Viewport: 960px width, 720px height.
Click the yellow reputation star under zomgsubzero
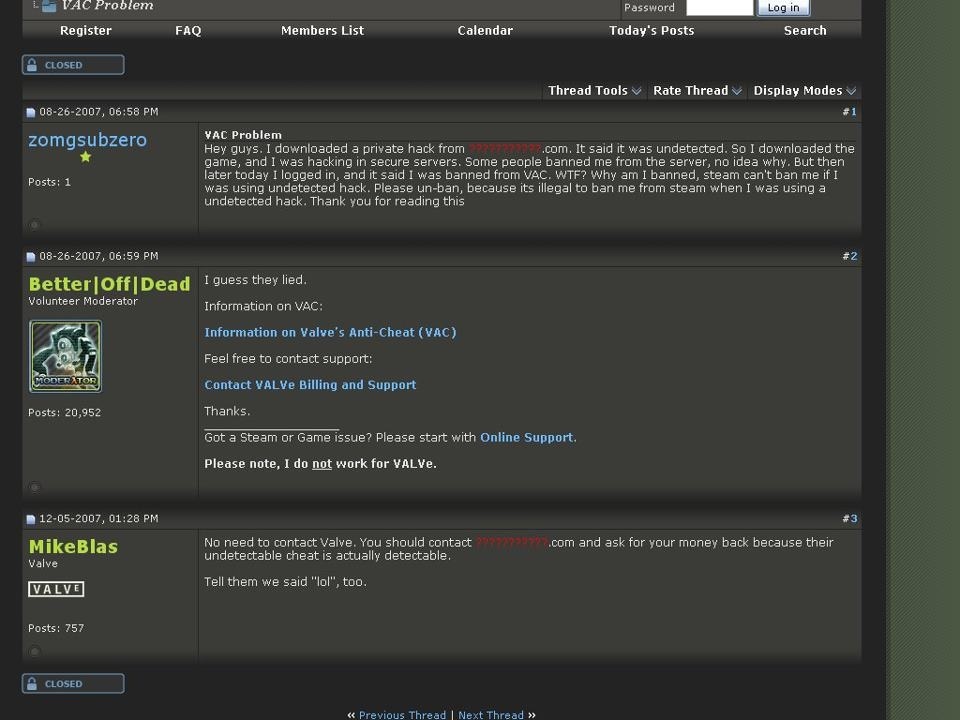pos(86,157)
